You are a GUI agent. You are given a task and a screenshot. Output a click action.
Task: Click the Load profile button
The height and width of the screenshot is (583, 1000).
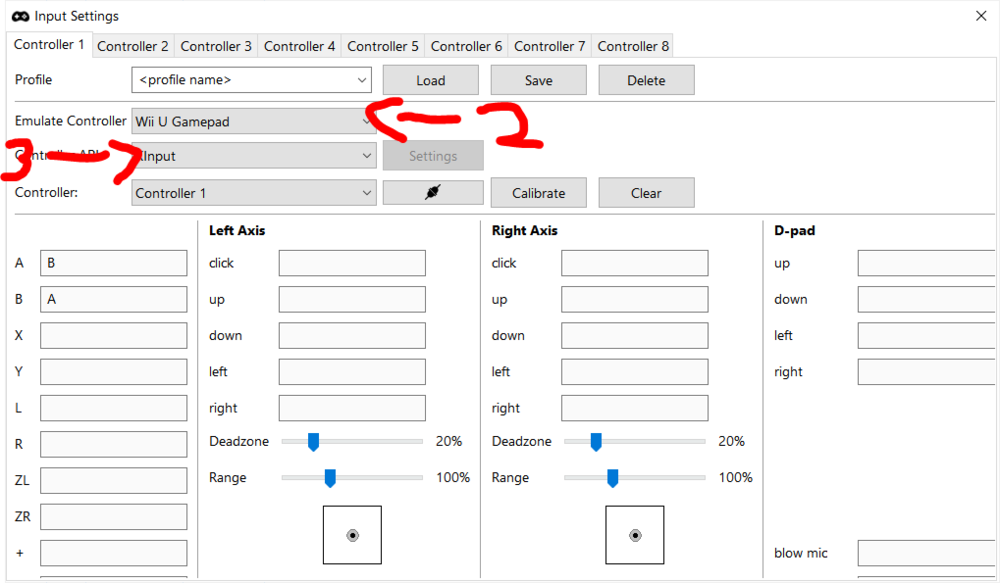[430, 80]
